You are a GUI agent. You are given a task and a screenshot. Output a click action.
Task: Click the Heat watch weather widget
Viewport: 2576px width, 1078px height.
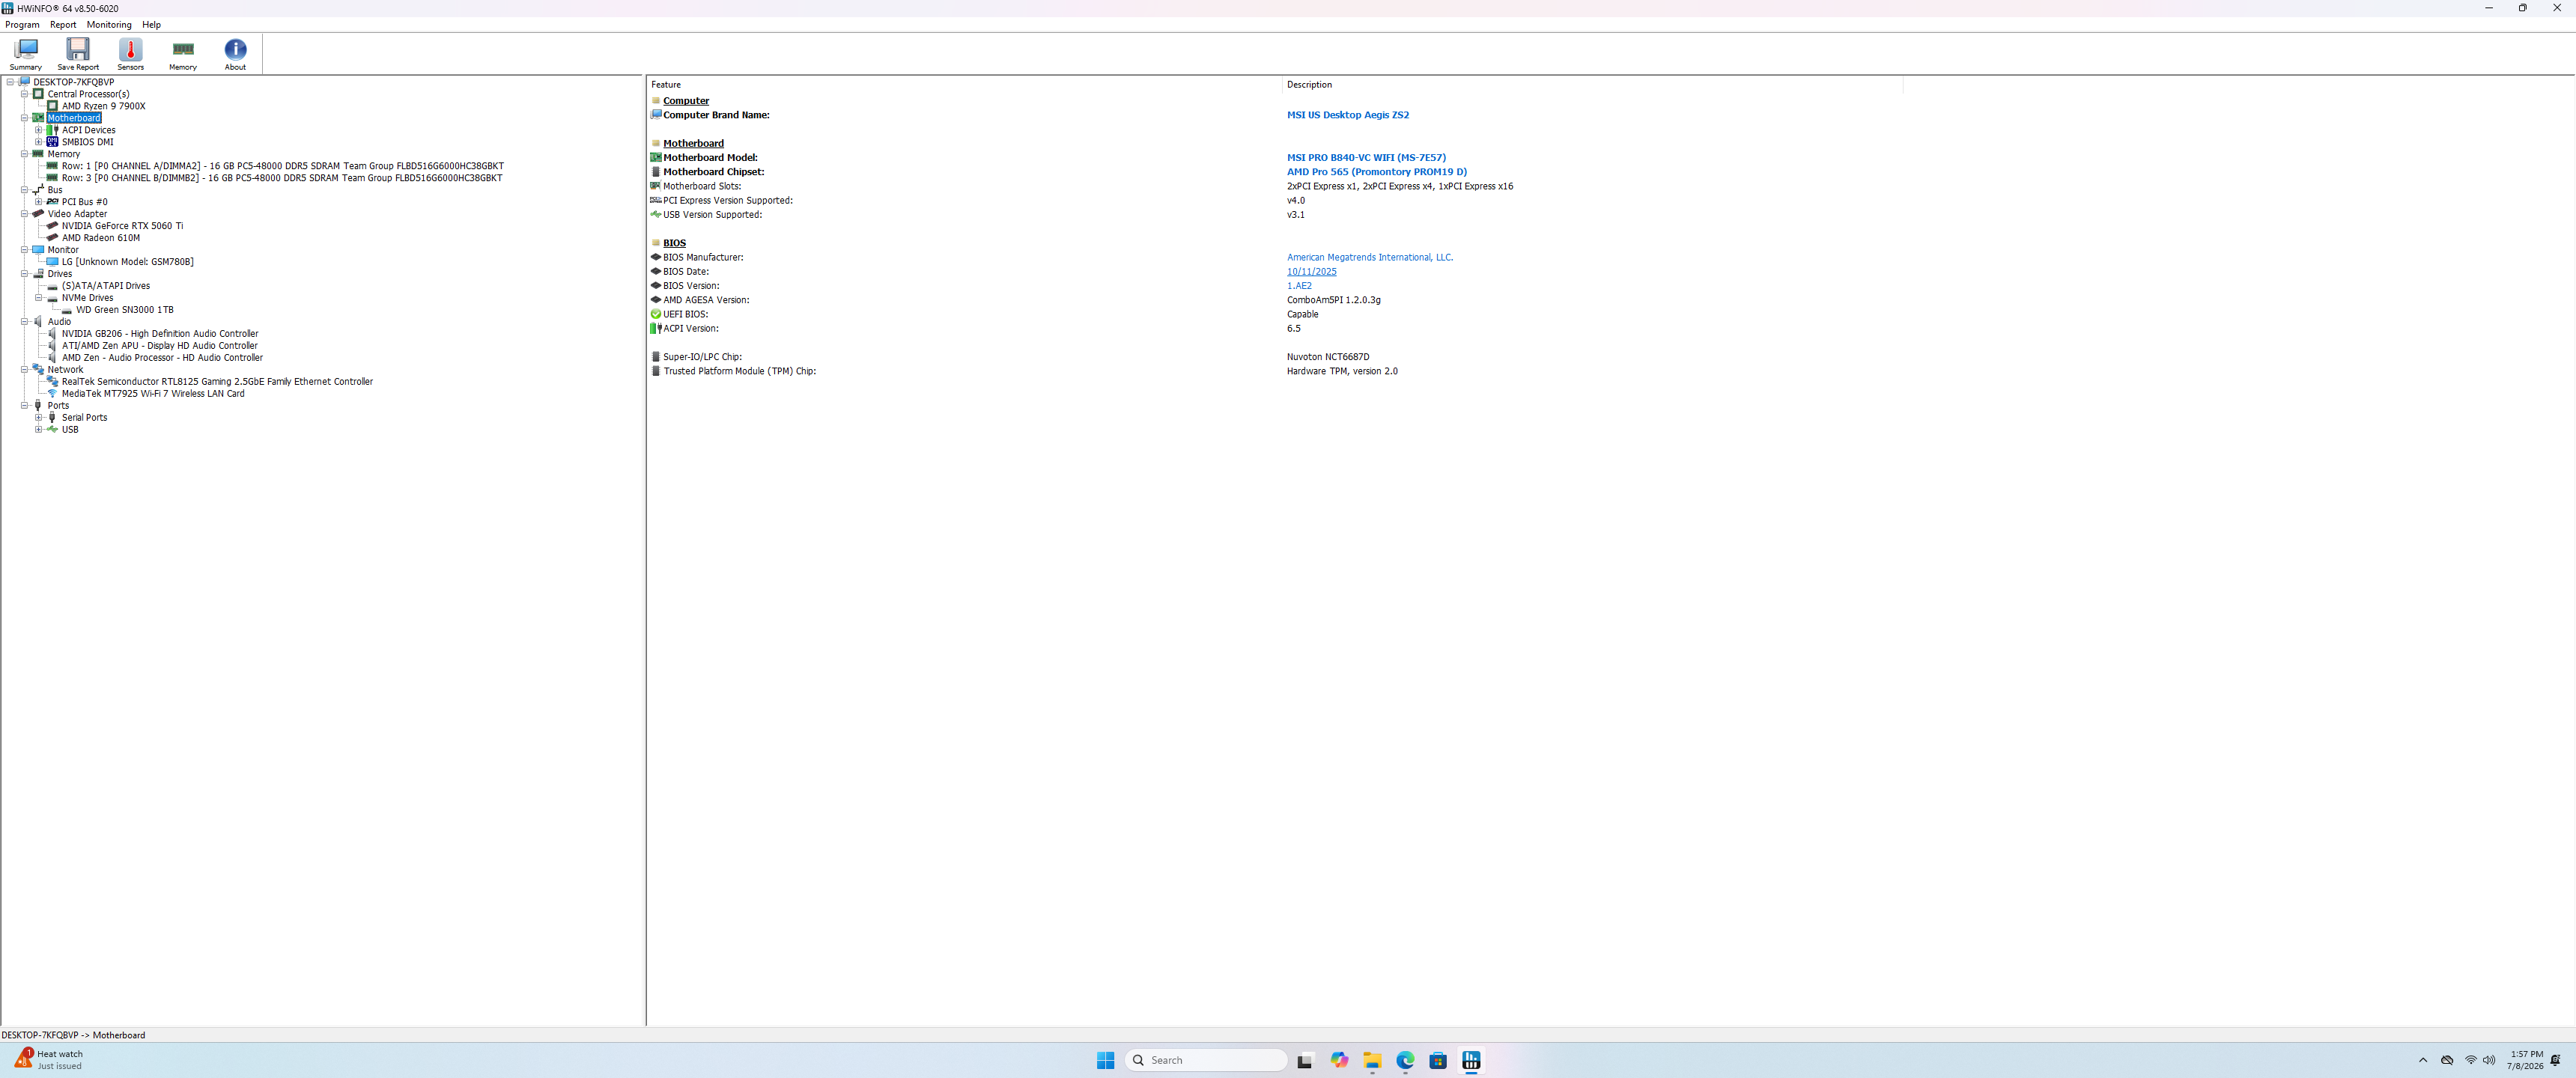49,1060
